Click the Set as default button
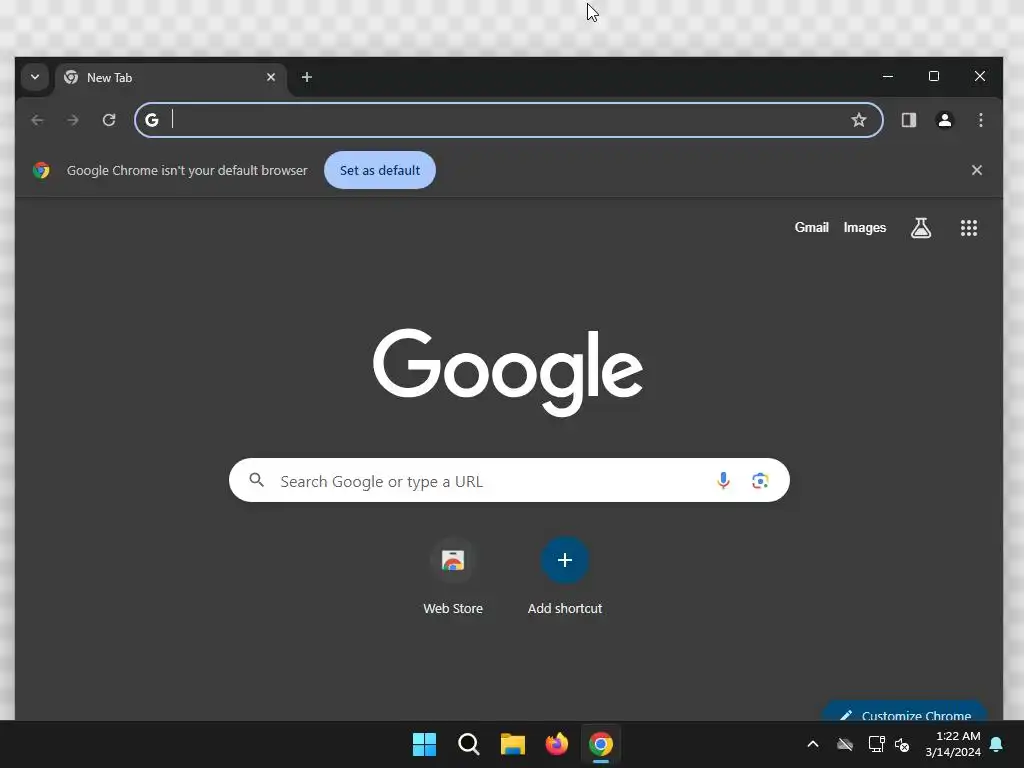 tap(379, 170)
